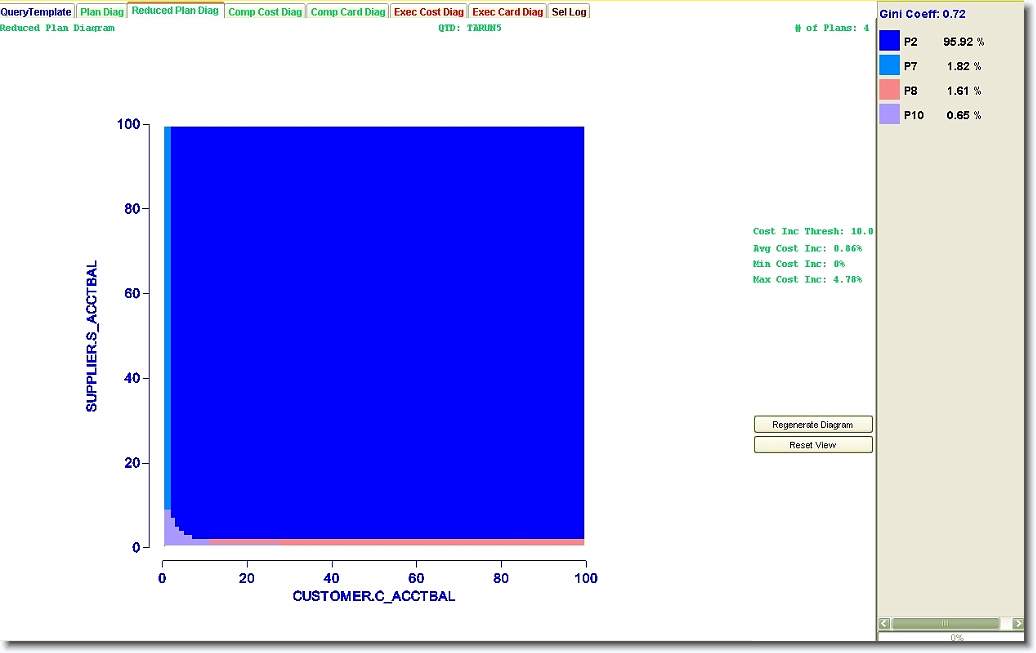Click the lavender region at the plot origin

(169, 534)
